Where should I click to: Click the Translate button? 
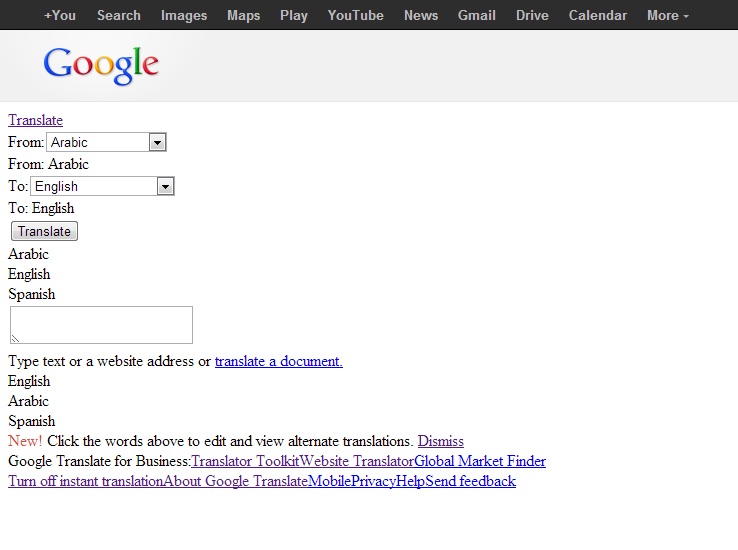click(x=44, y=231)
